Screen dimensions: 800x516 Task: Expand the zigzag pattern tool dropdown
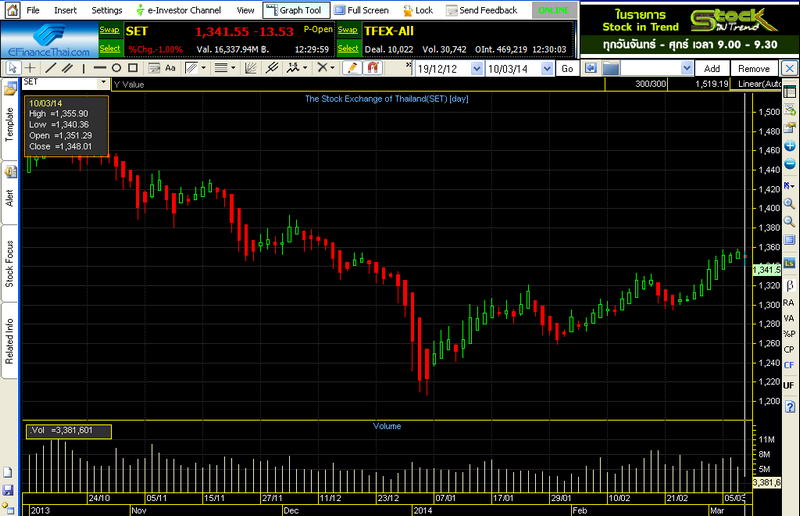[x=306, y=68]
